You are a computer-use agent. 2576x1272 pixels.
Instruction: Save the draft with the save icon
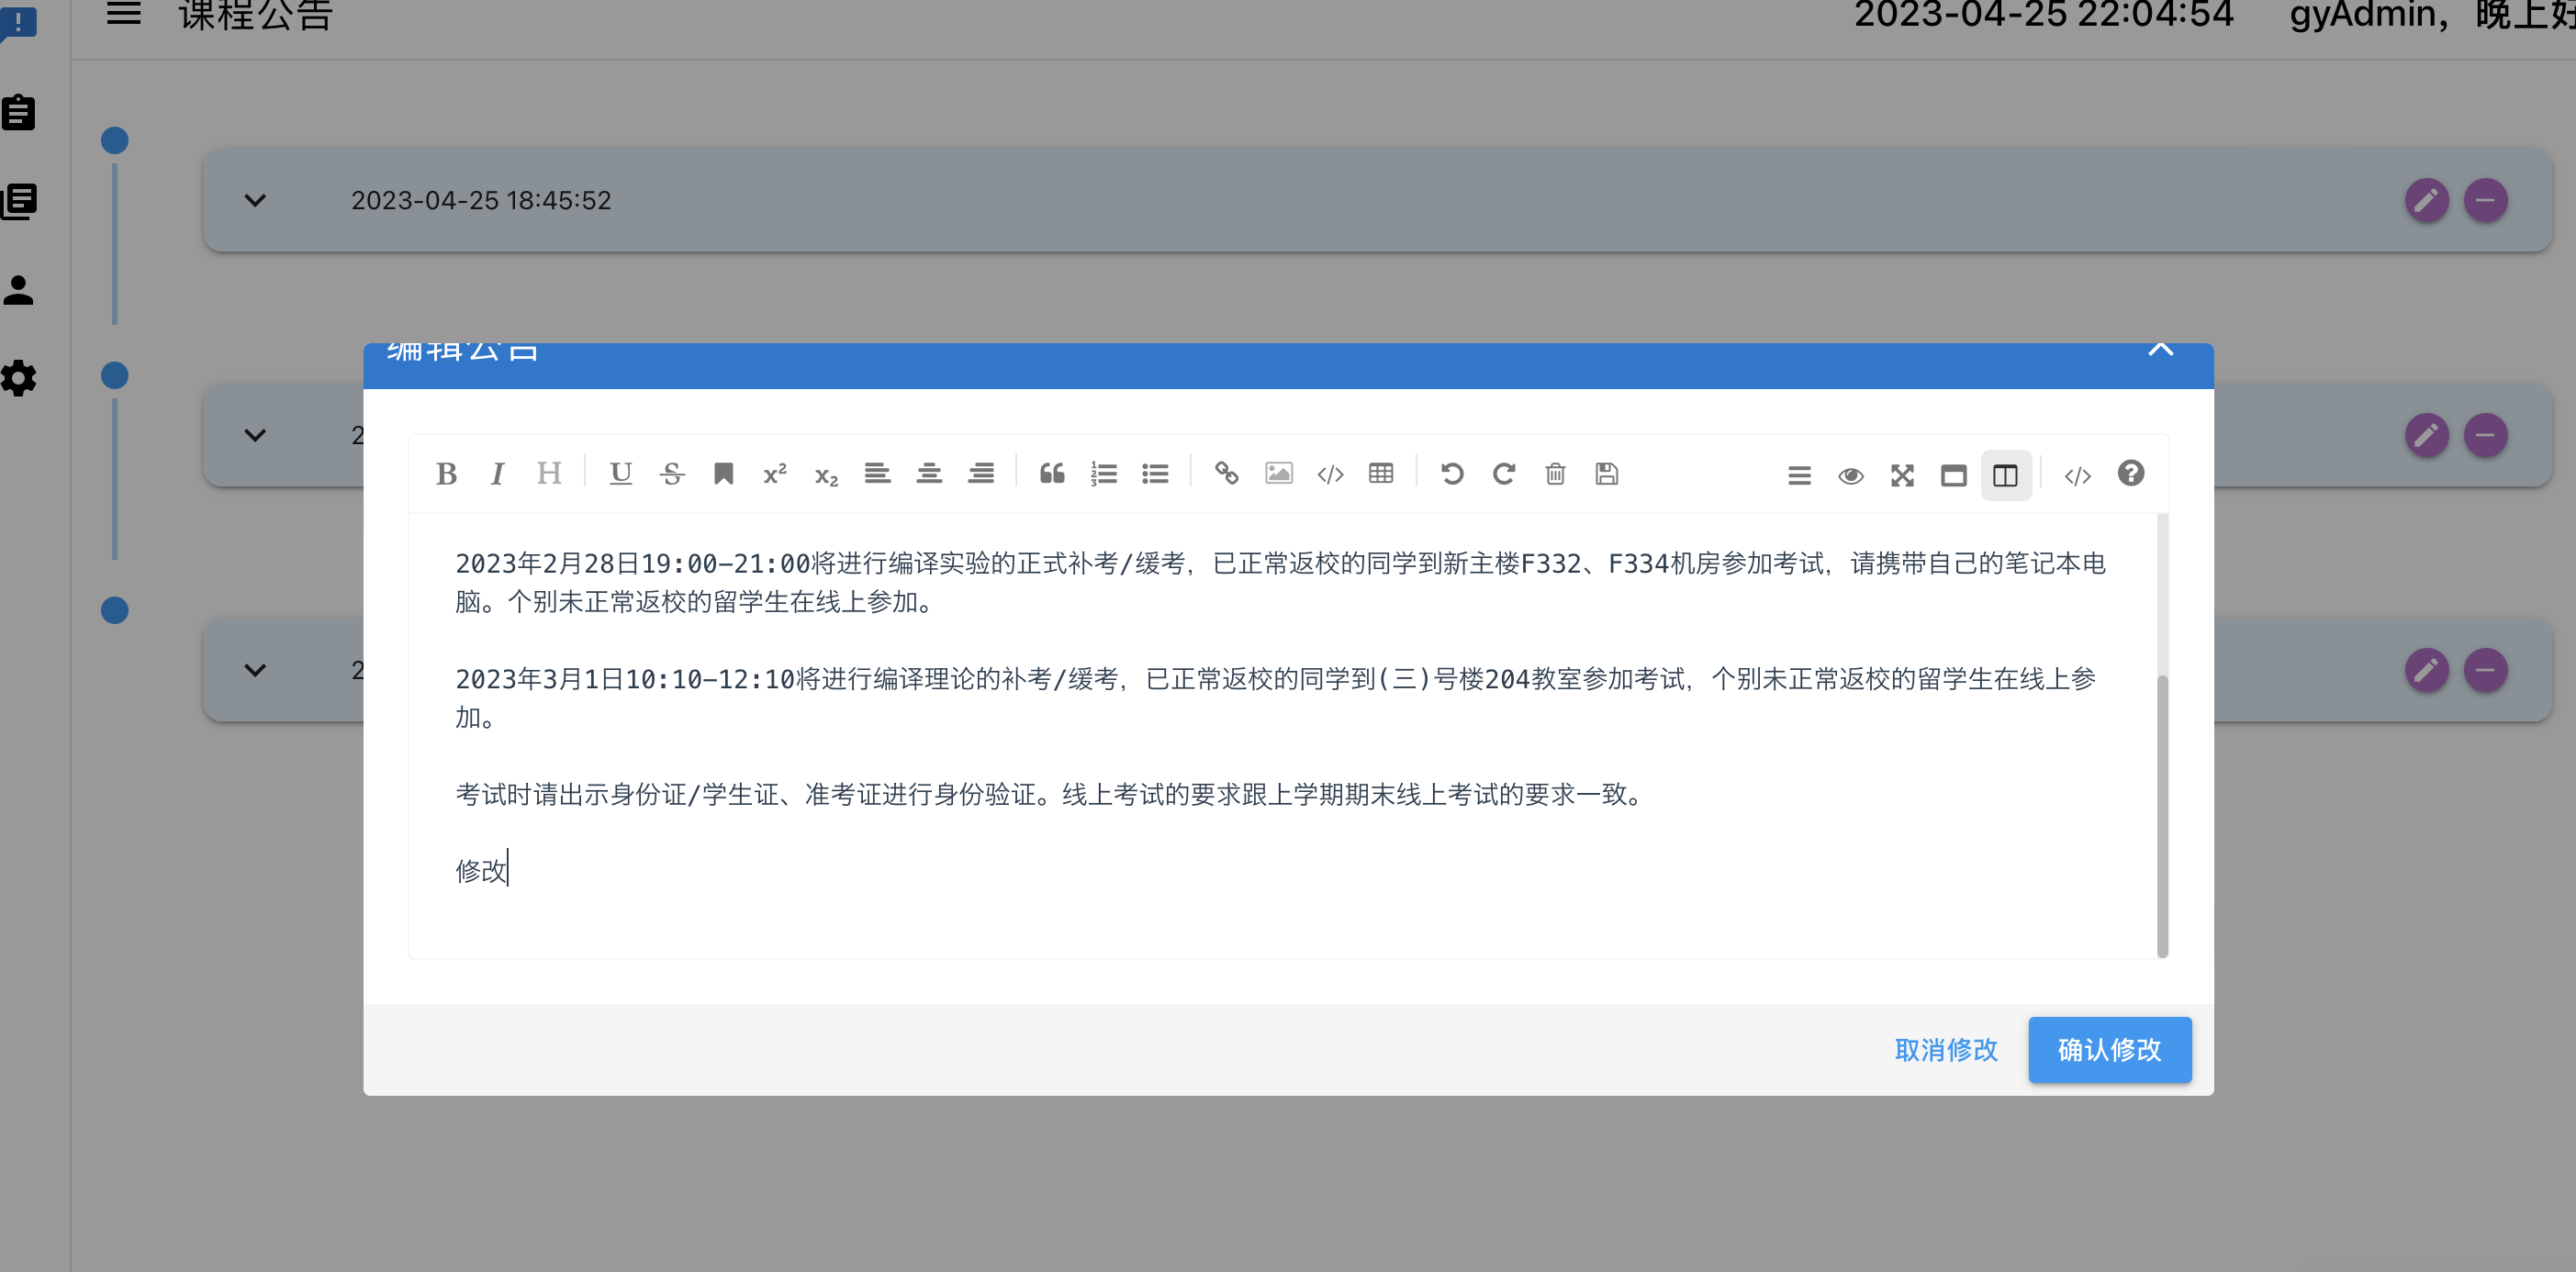click(1607, 474)
